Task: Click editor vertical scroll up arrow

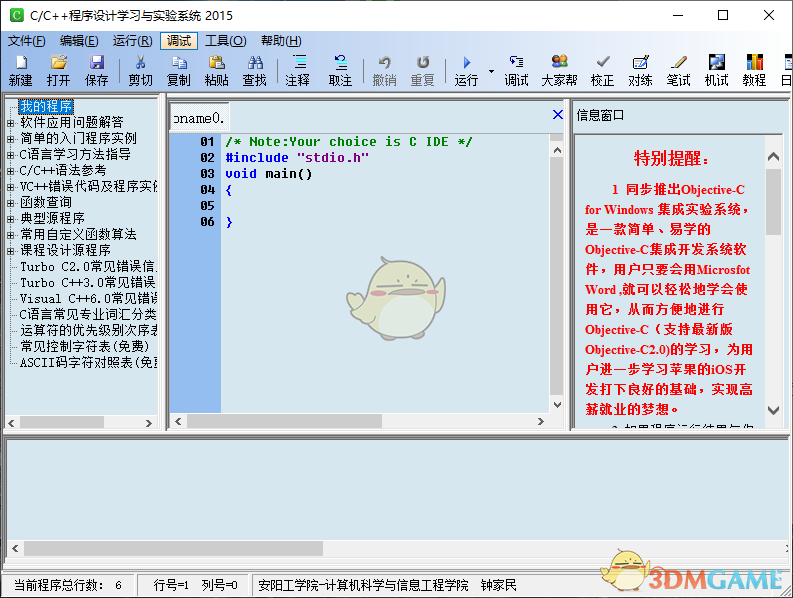Action: click(x=557, y=150)
